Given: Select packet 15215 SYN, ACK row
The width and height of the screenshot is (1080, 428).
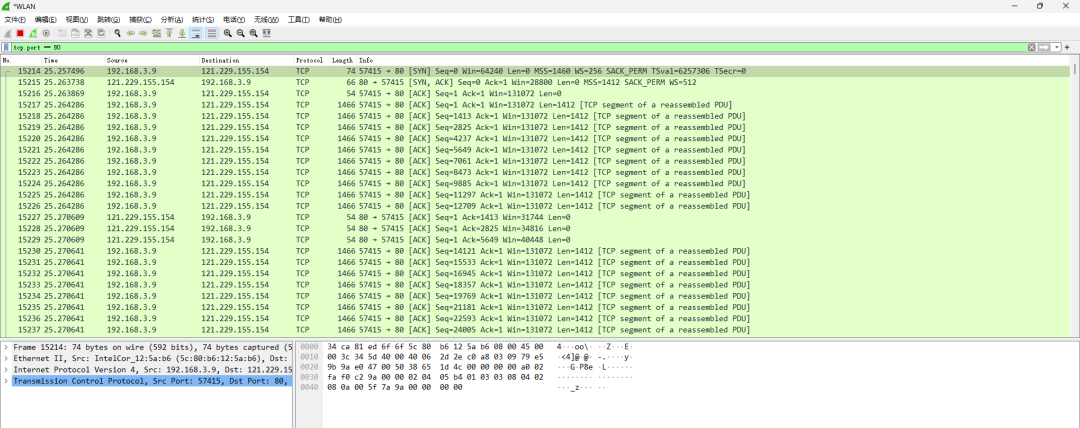Looking at the screenshot, I should point(536,82).
